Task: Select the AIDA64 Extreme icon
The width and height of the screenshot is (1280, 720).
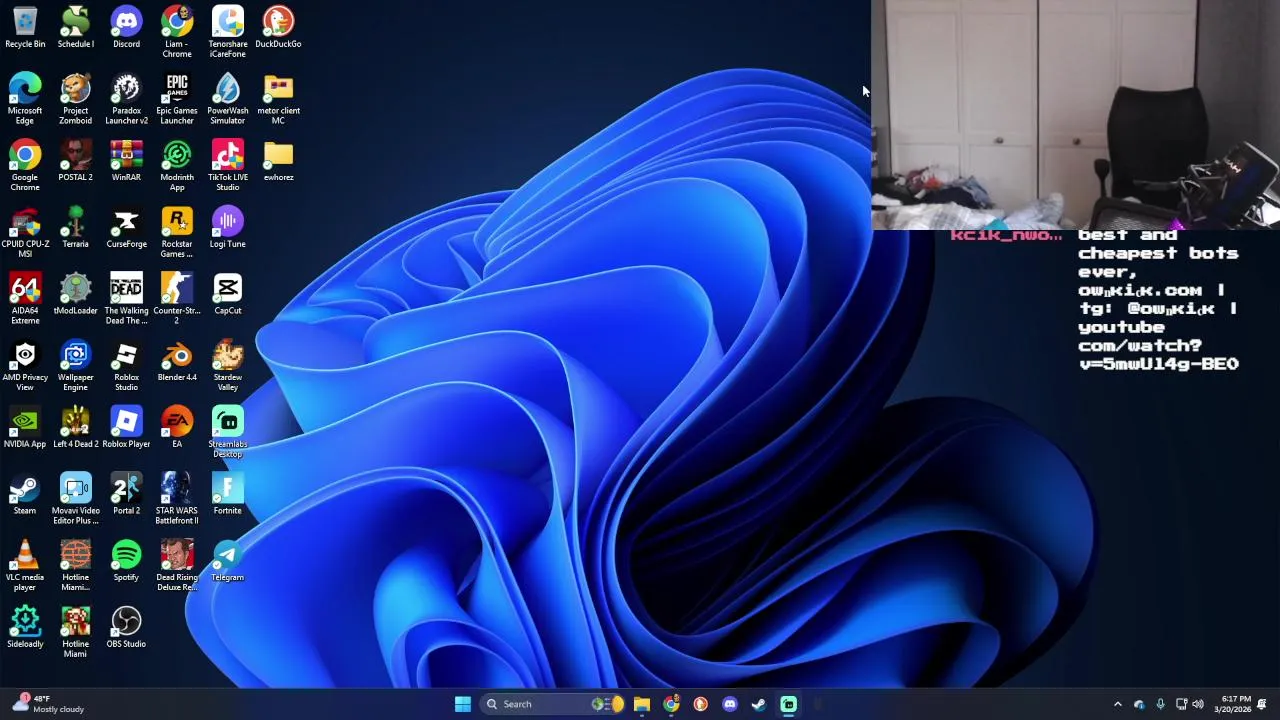Action: (25, 299)
